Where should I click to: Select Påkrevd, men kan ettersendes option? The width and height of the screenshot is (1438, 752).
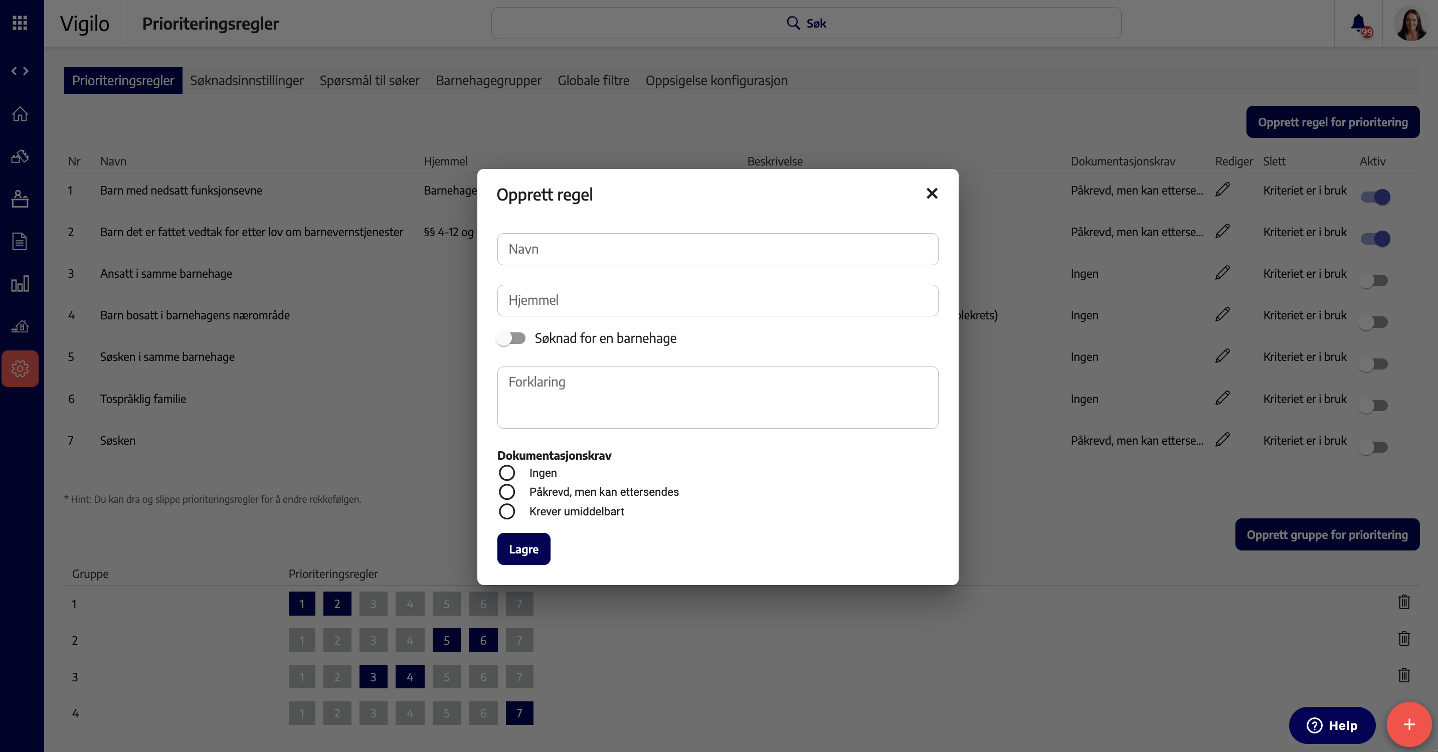(507, 492)
